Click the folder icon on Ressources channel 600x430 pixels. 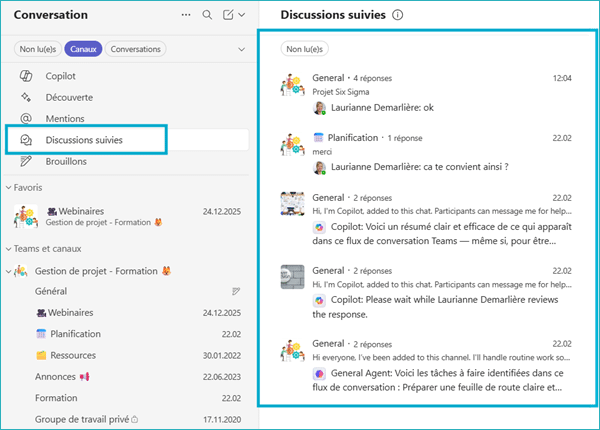(41, 355)
